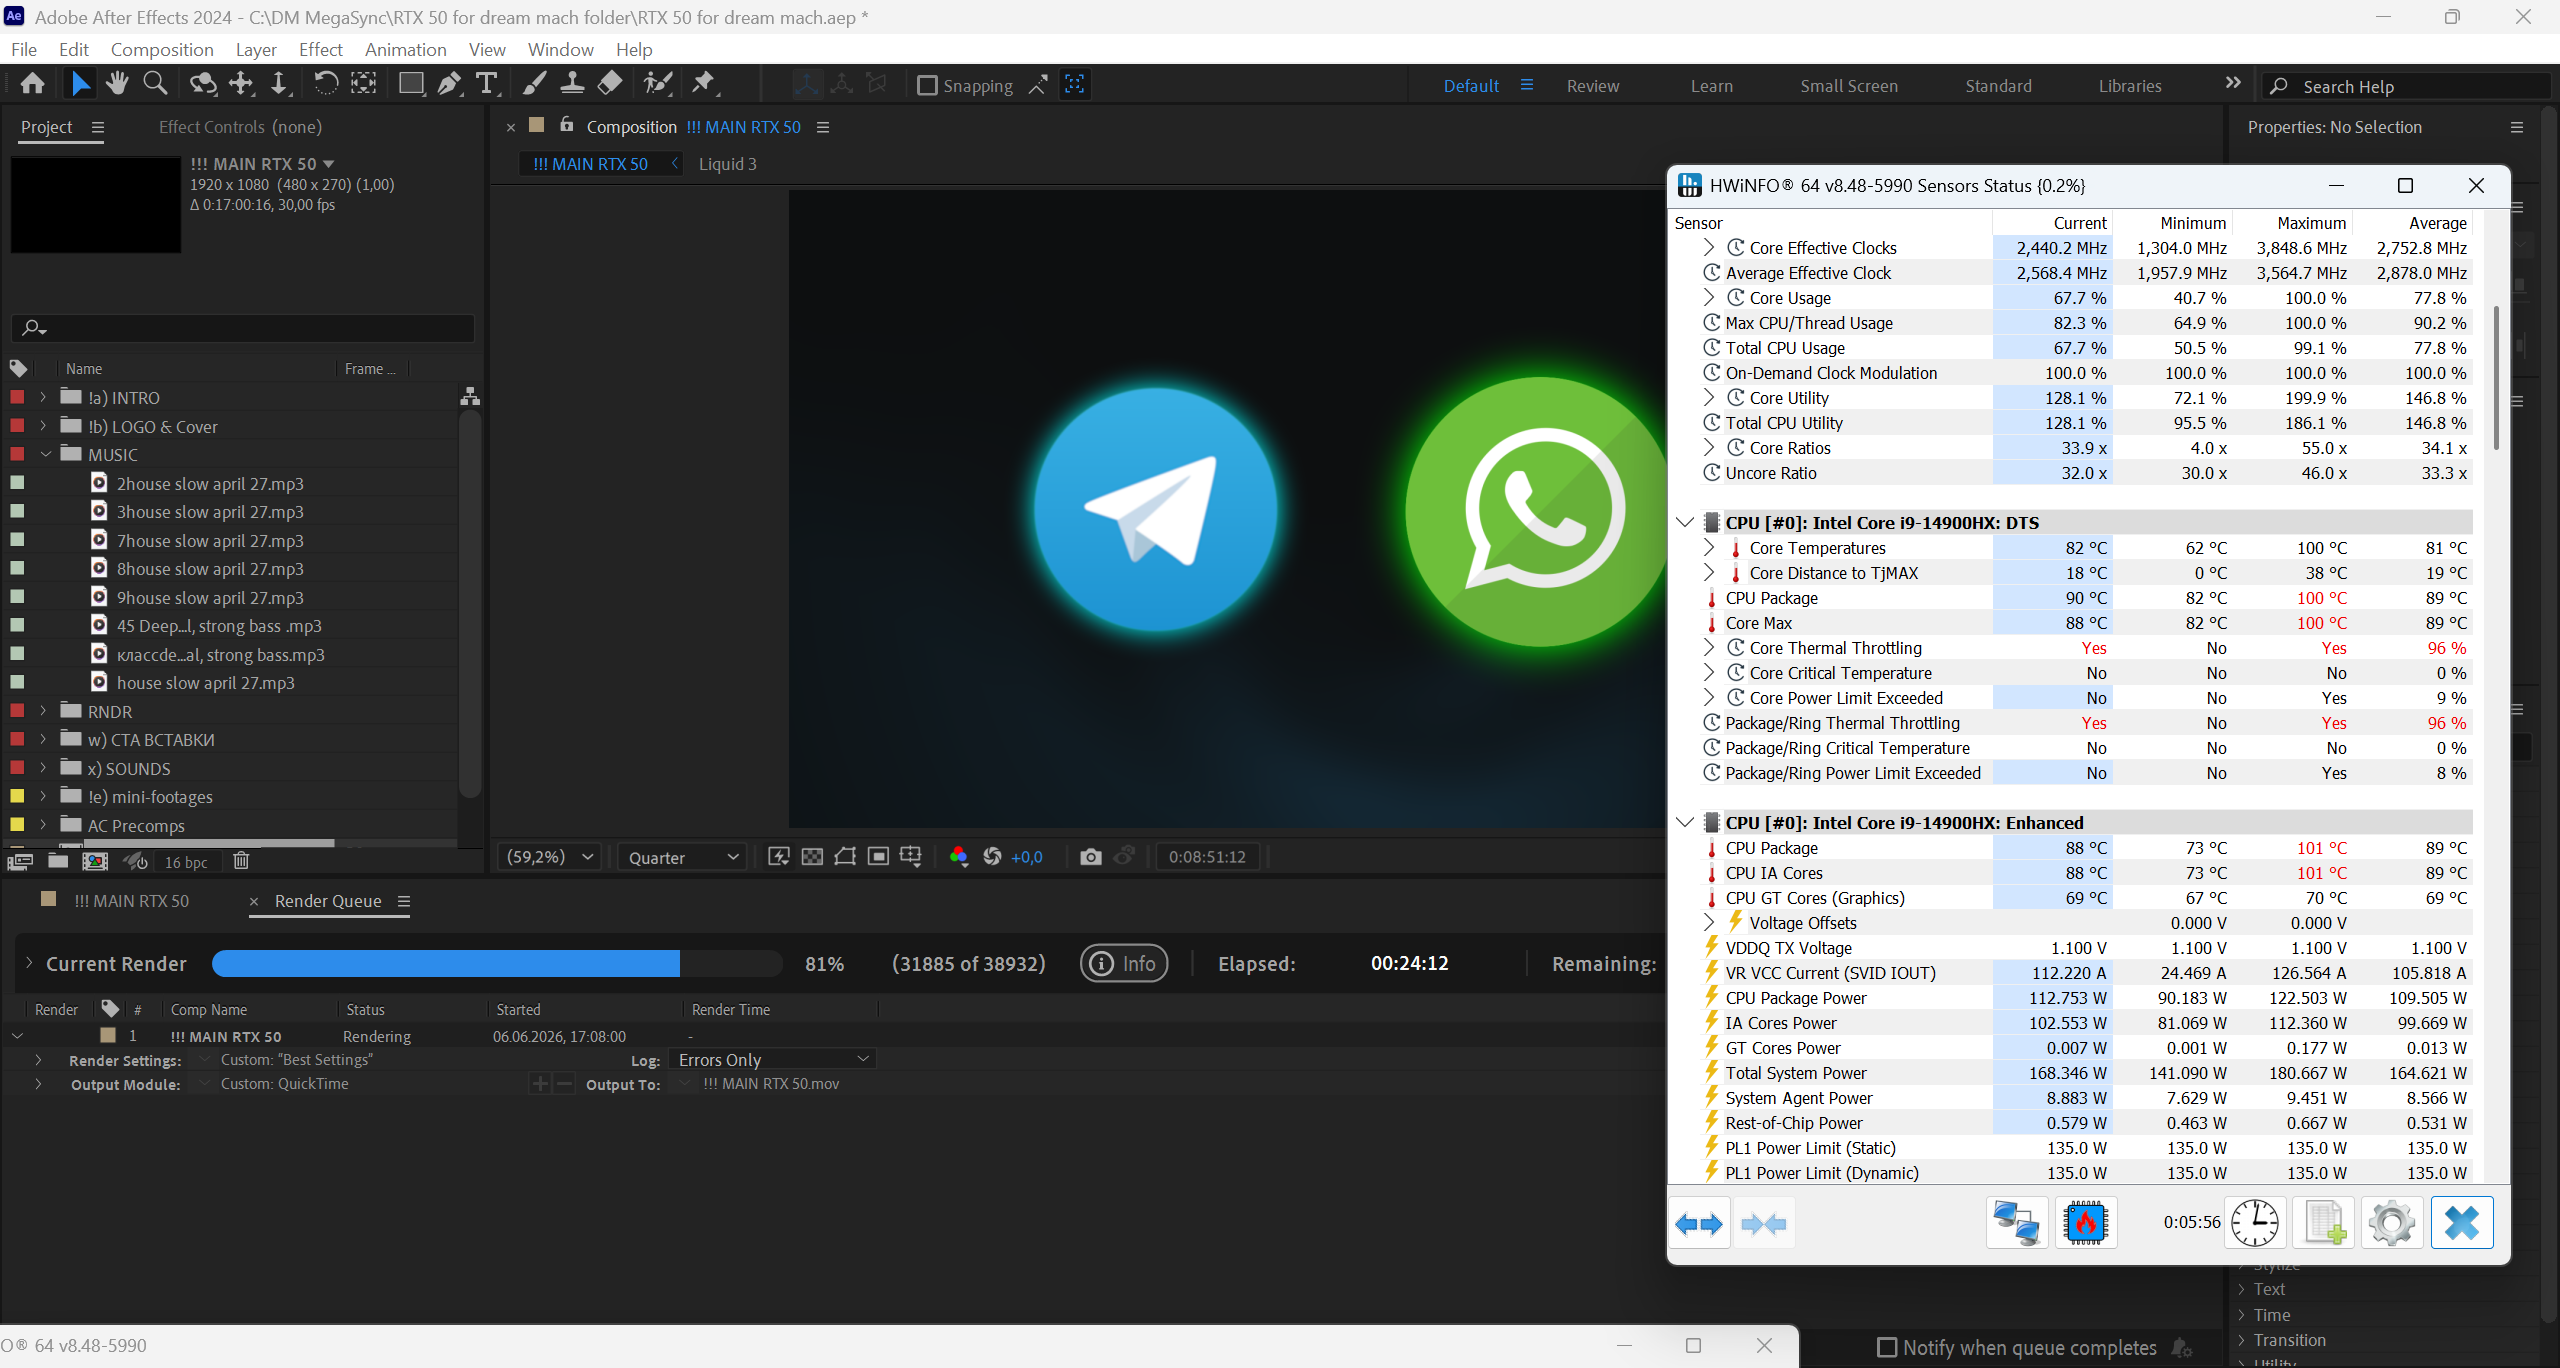The height and width of the screenshot is (1368, 2560).
Task: Select the Rotation tool
Action: 326,84
